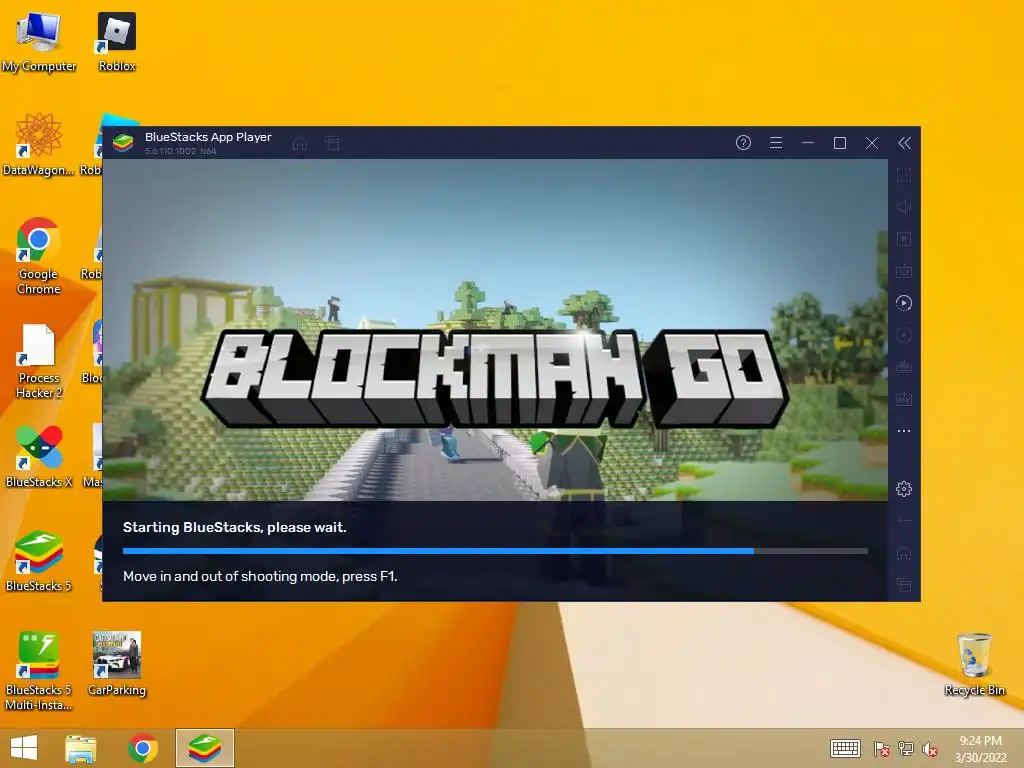The height and width of the screenshot is (768, 1024).
Task: Click the dimmed rotate icon in sidebar
Action: [904, 335]
